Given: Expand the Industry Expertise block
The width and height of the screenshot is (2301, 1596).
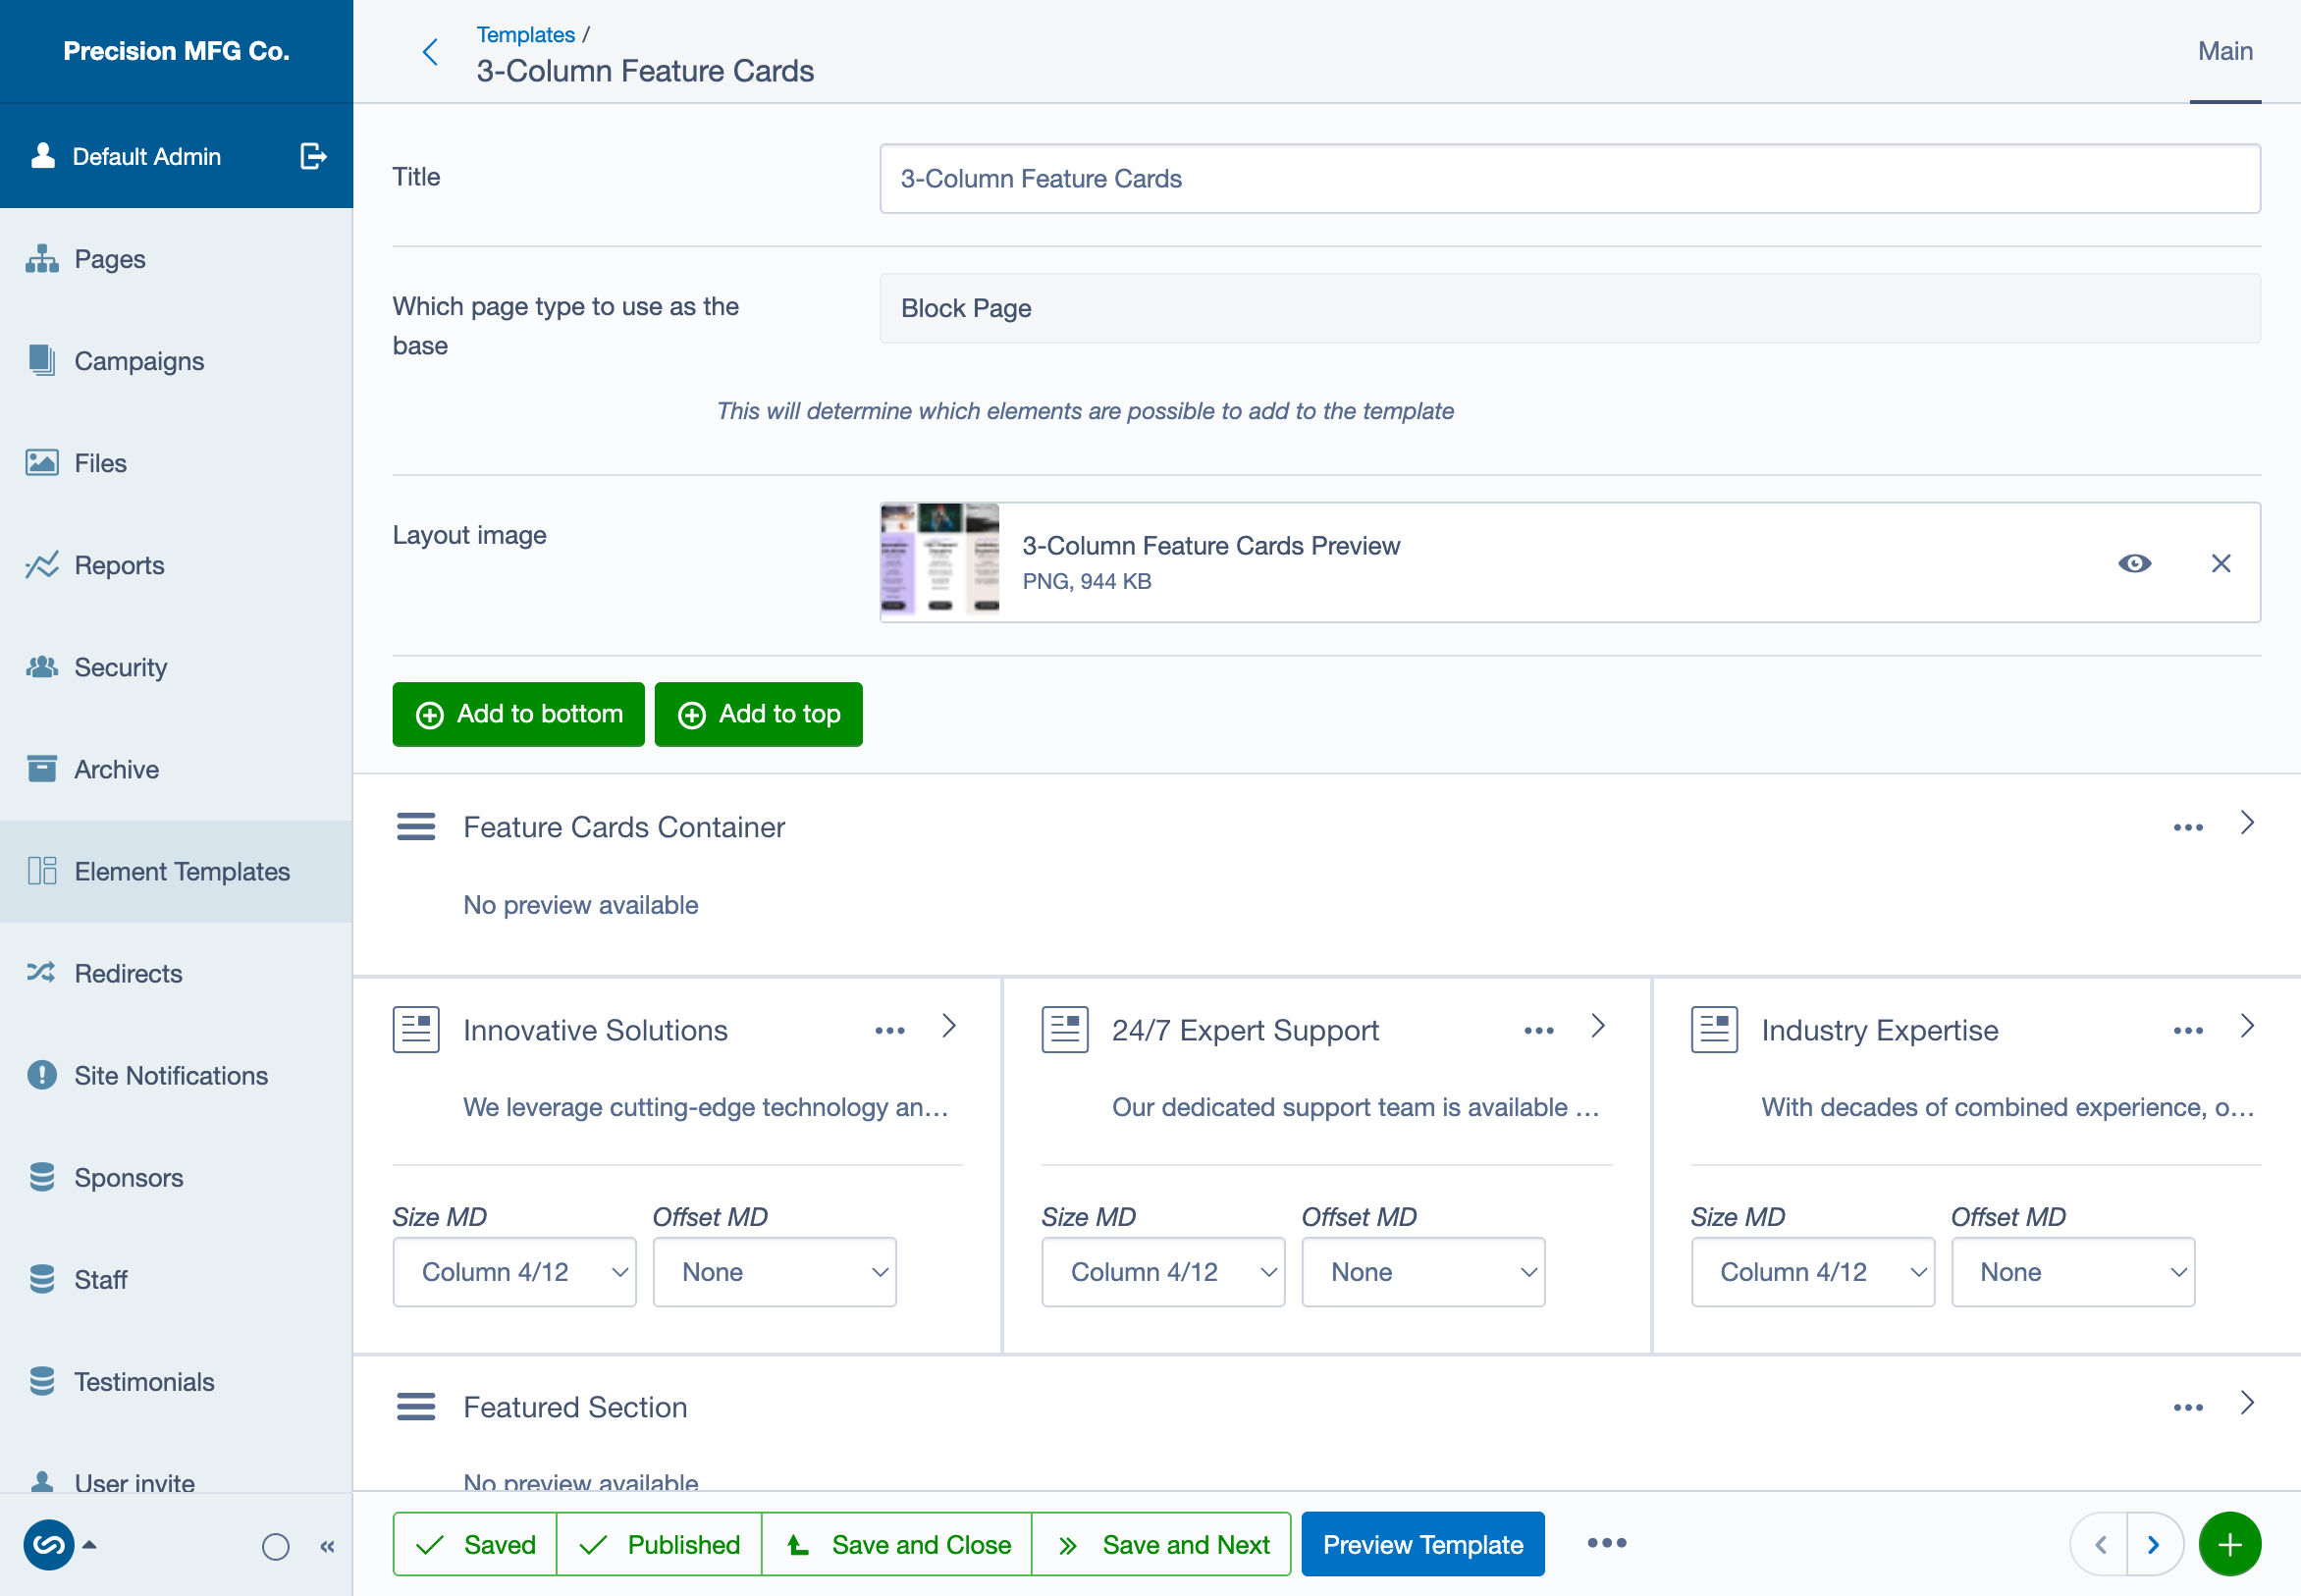Looking at the screenshot, I should pyautogui.click(x=2247, y=1026).
